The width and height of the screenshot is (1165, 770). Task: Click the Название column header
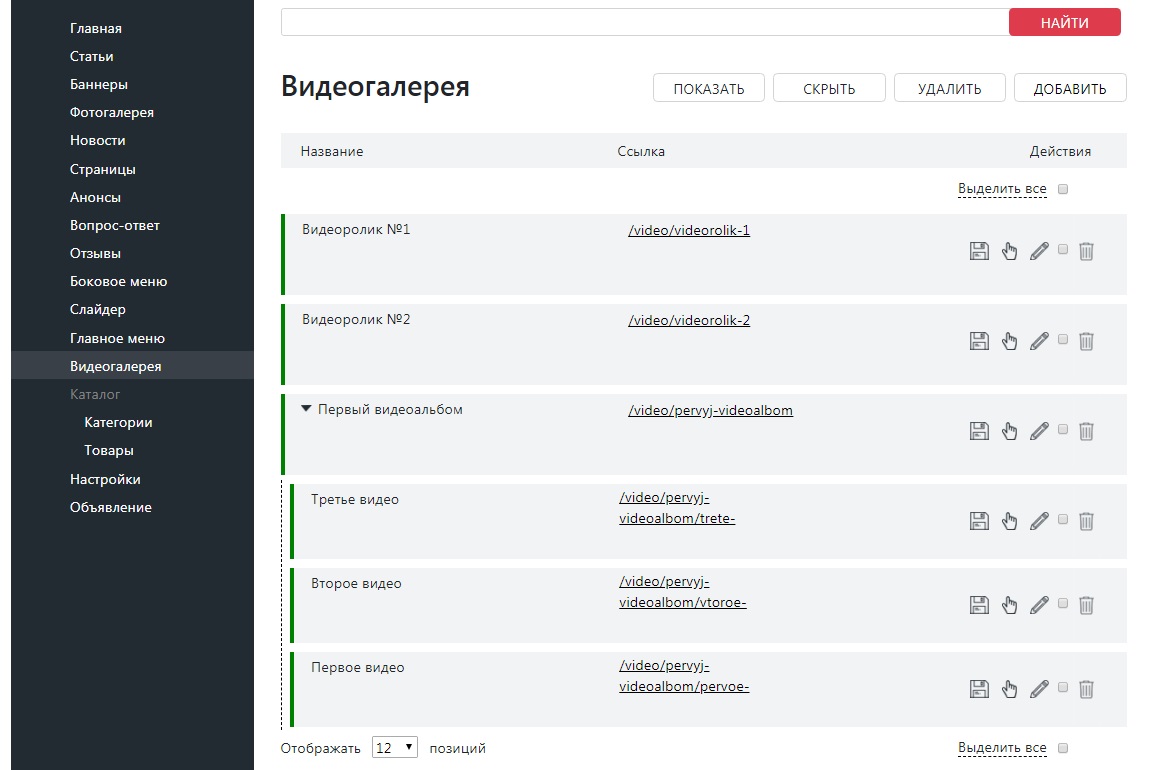pyautogui.click(x=332, y=152)
